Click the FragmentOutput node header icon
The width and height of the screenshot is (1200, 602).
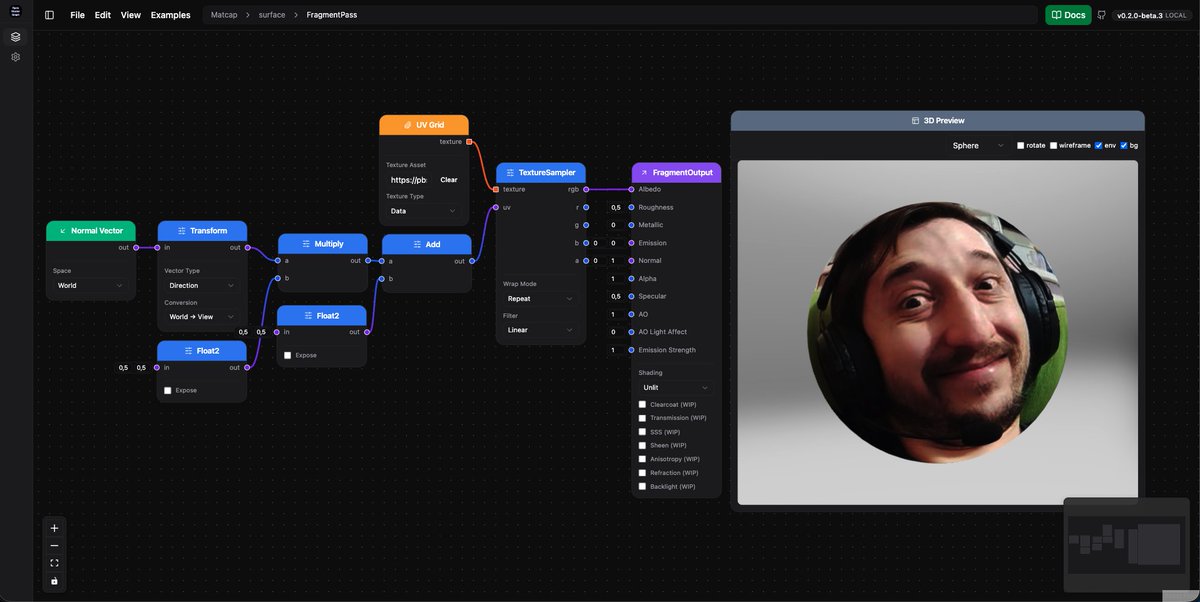tap(644, 172)
